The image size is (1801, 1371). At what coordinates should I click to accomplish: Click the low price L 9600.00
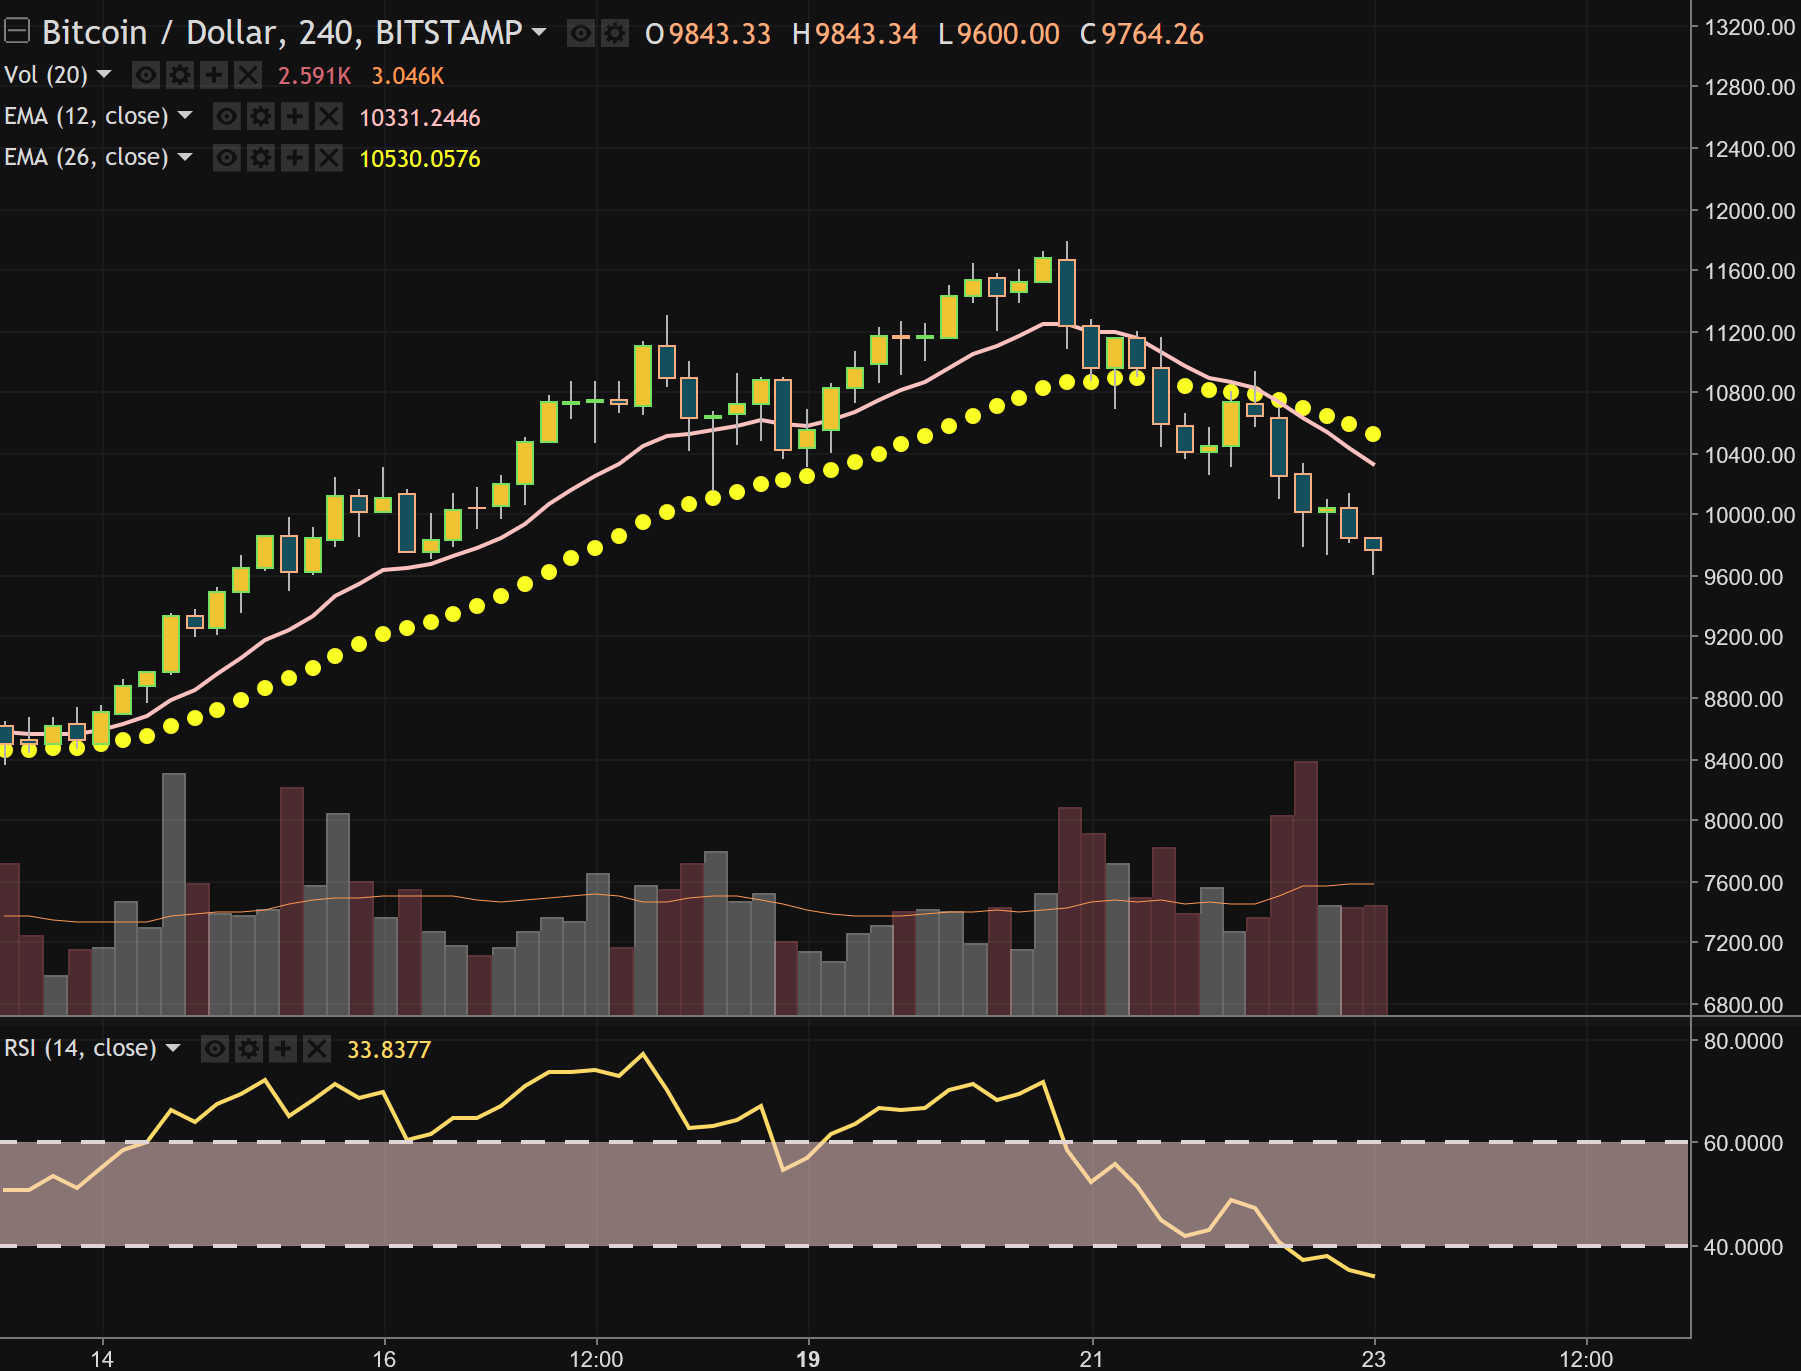click(x=999, y=34)
